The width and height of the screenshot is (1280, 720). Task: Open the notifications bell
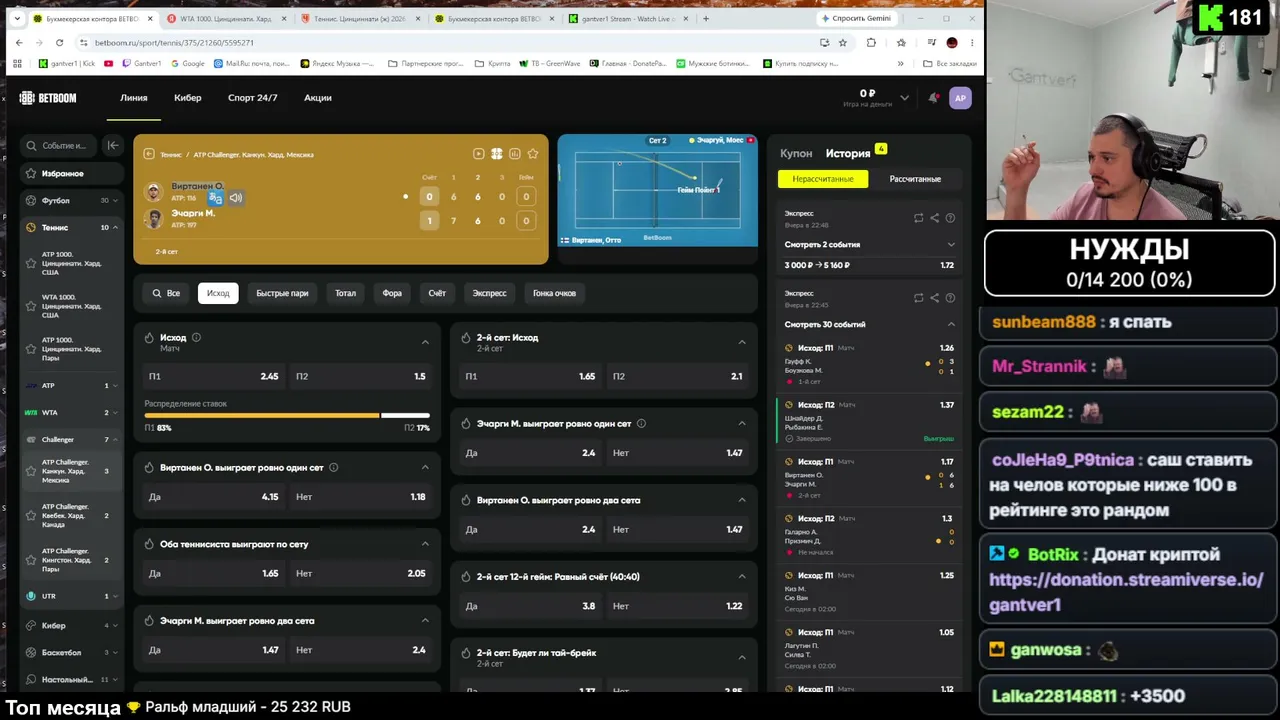tap(934, 98)
